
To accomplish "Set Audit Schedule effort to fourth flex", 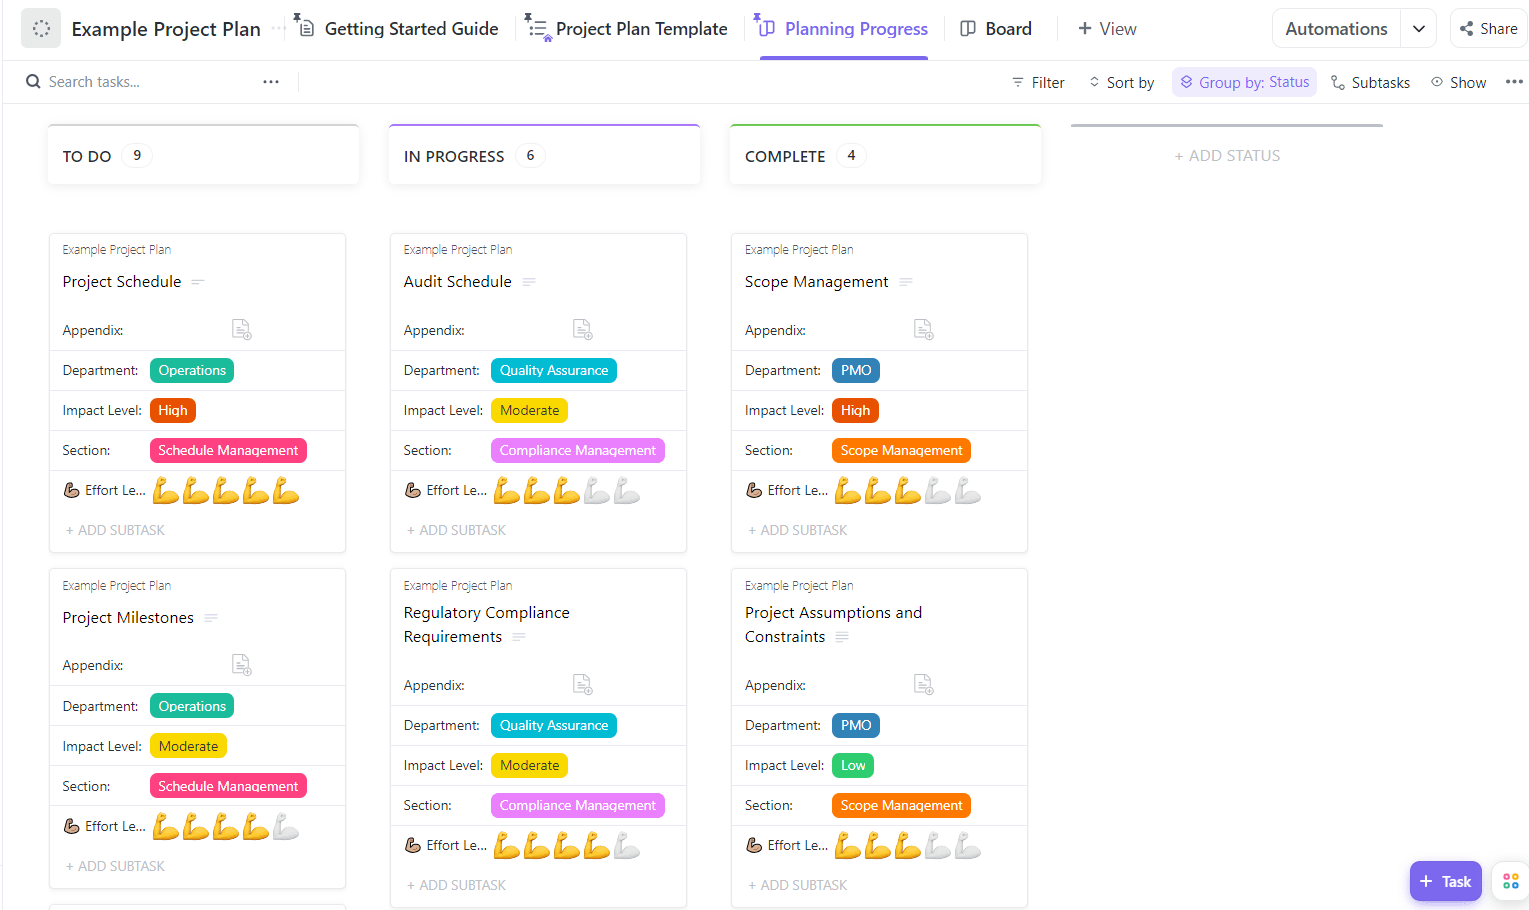I will (x=597, y=491).
